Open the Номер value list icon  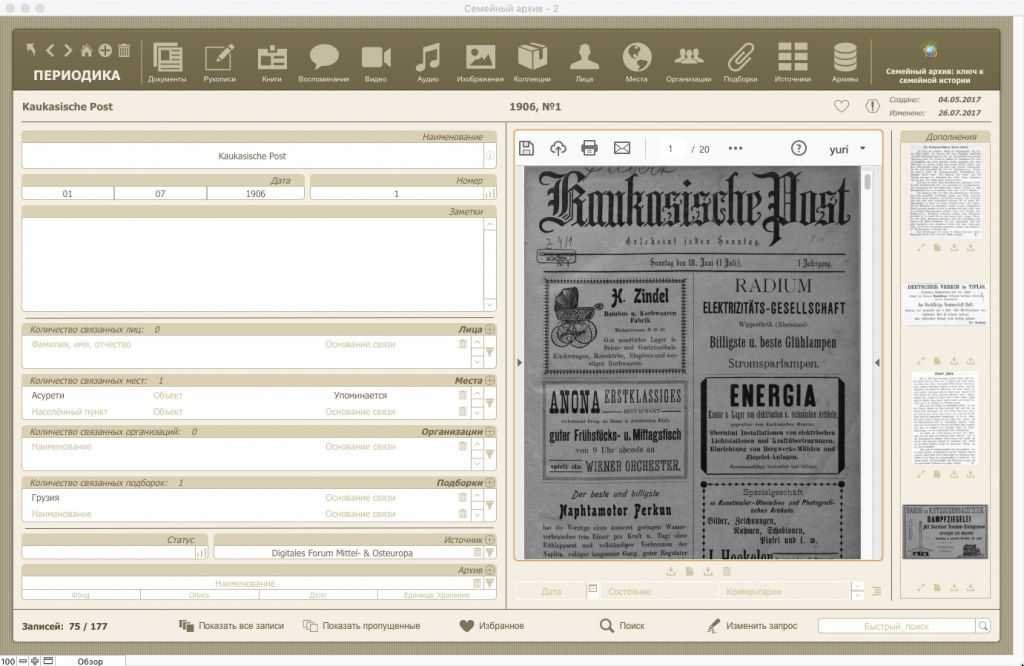pyautogui.click(x=490, y=193)
